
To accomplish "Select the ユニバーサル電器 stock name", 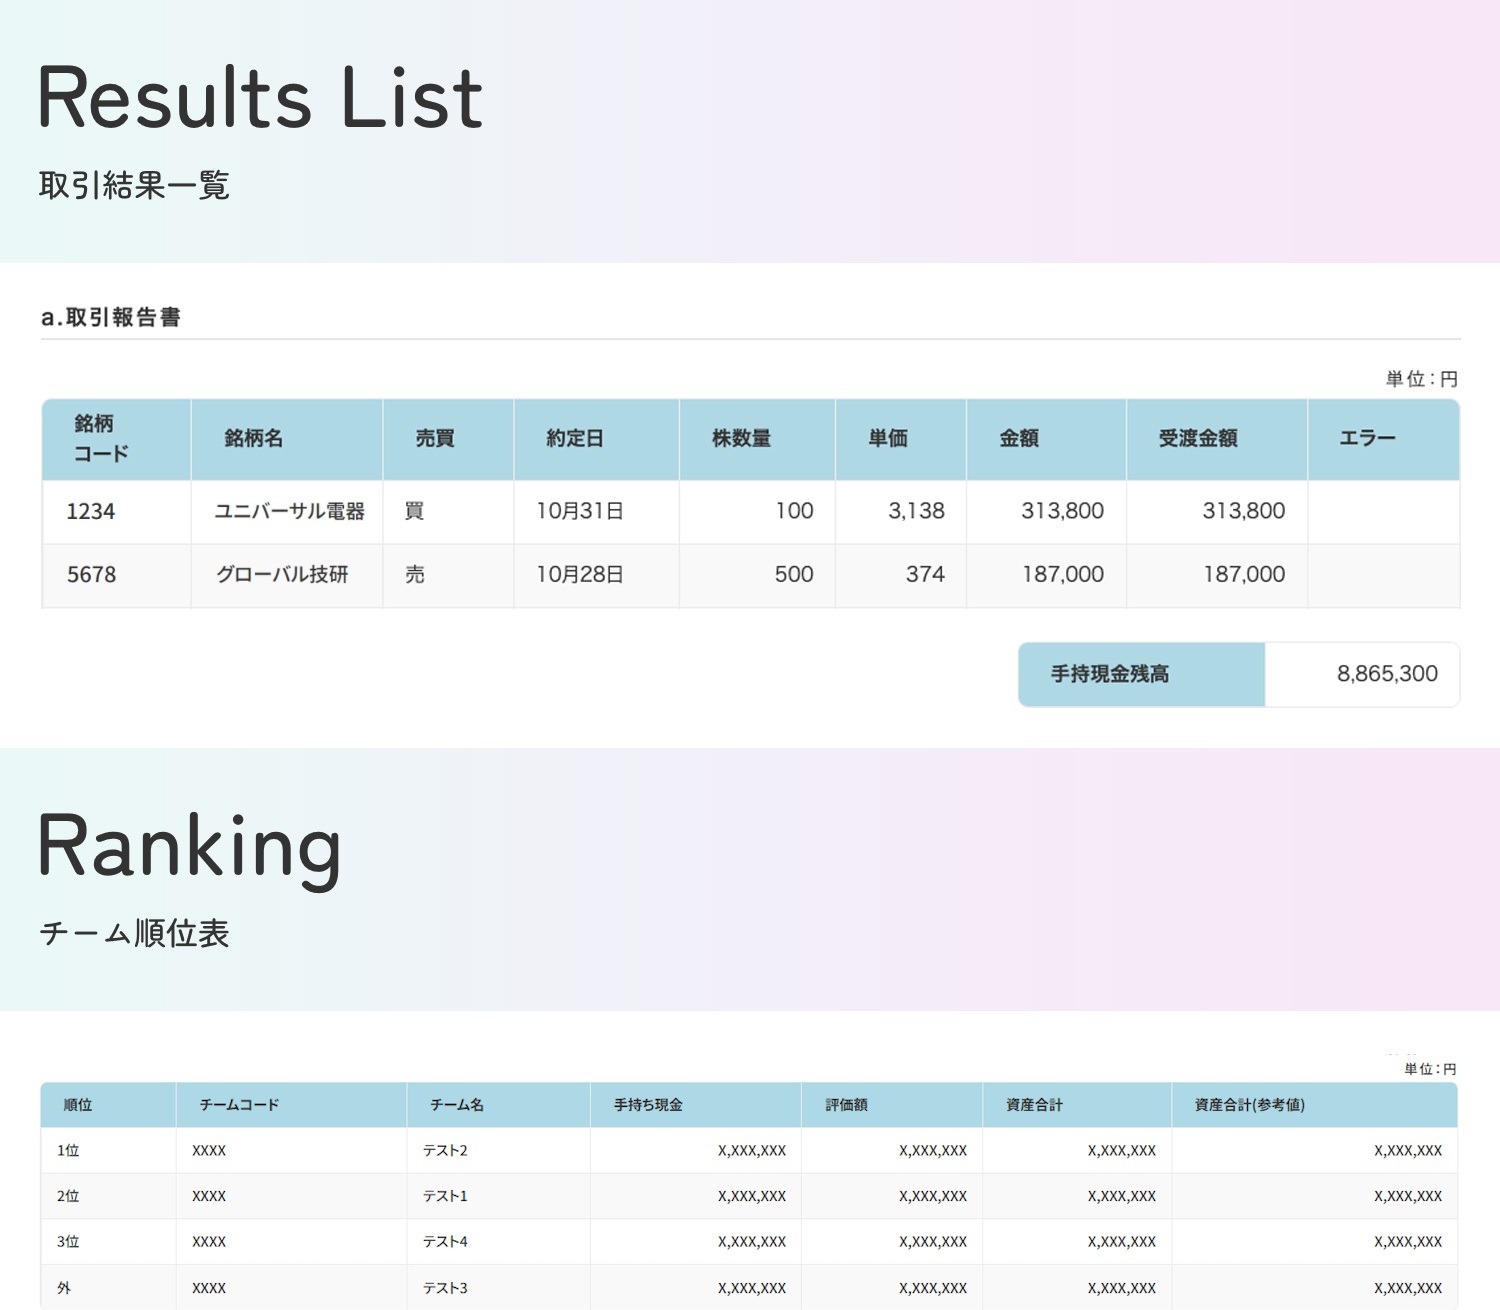I will [289, 511].
